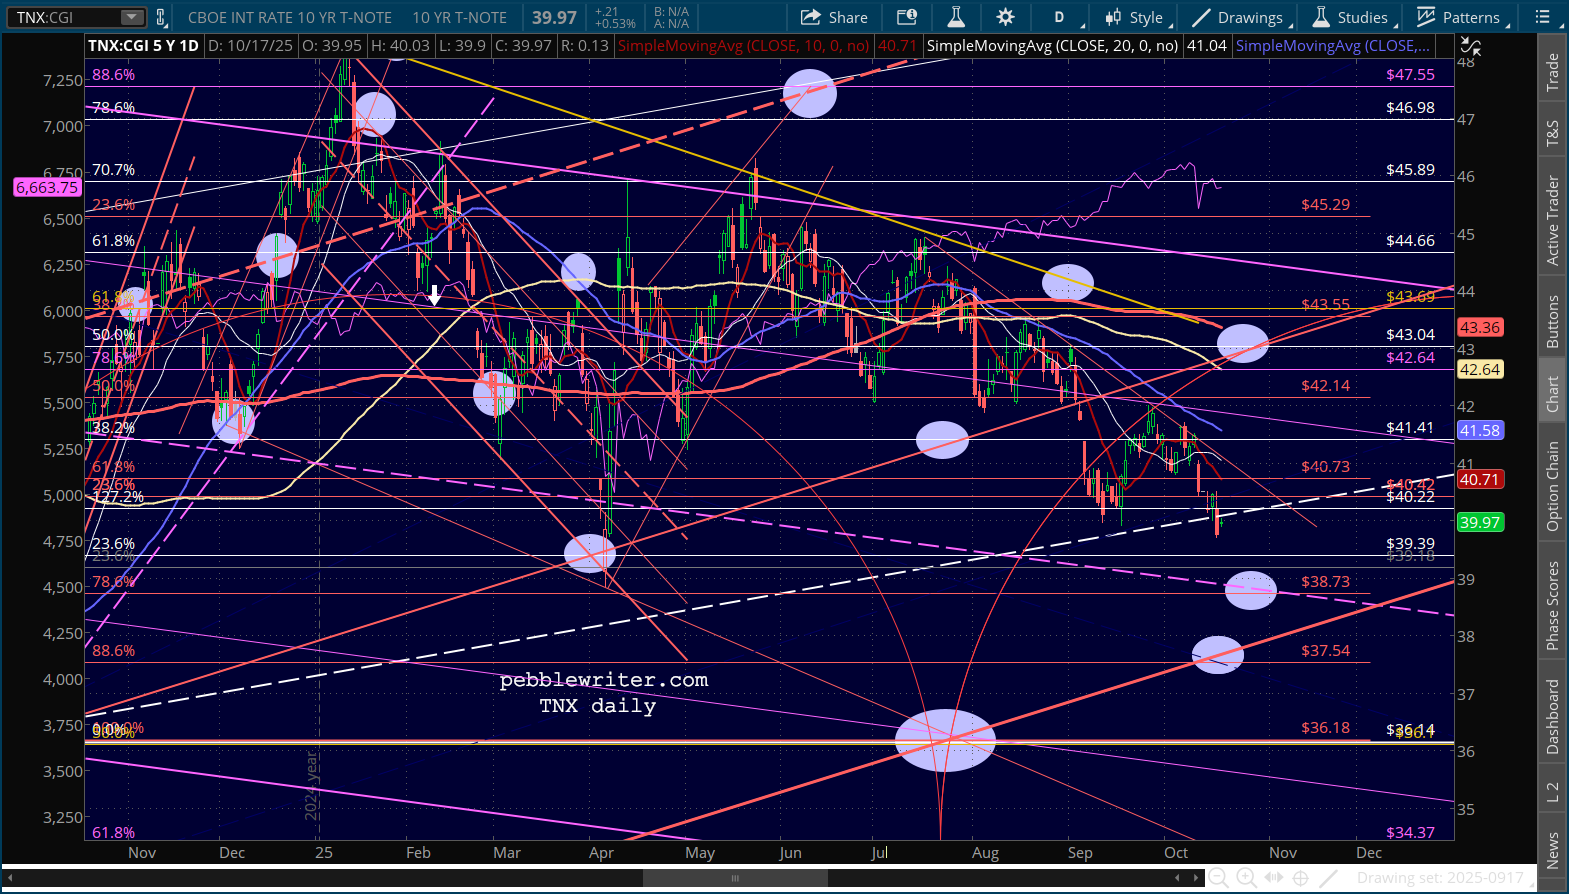Screen dimensions: 1569x894
Task: Click the scrollbar left arrow at far left
Action: pos(9,878)
